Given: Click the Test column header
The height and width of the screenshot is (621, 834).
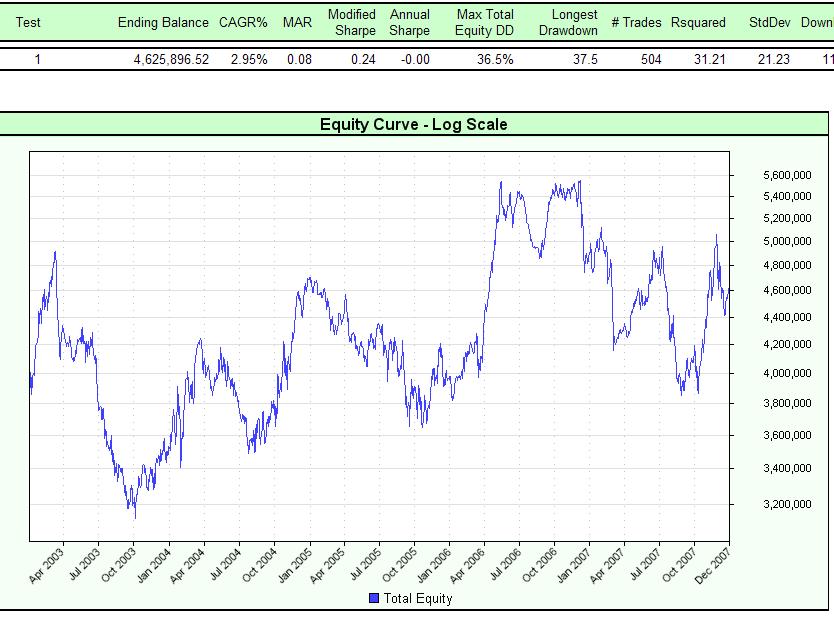Looking at the screenshot, I should tap(28, 22).
